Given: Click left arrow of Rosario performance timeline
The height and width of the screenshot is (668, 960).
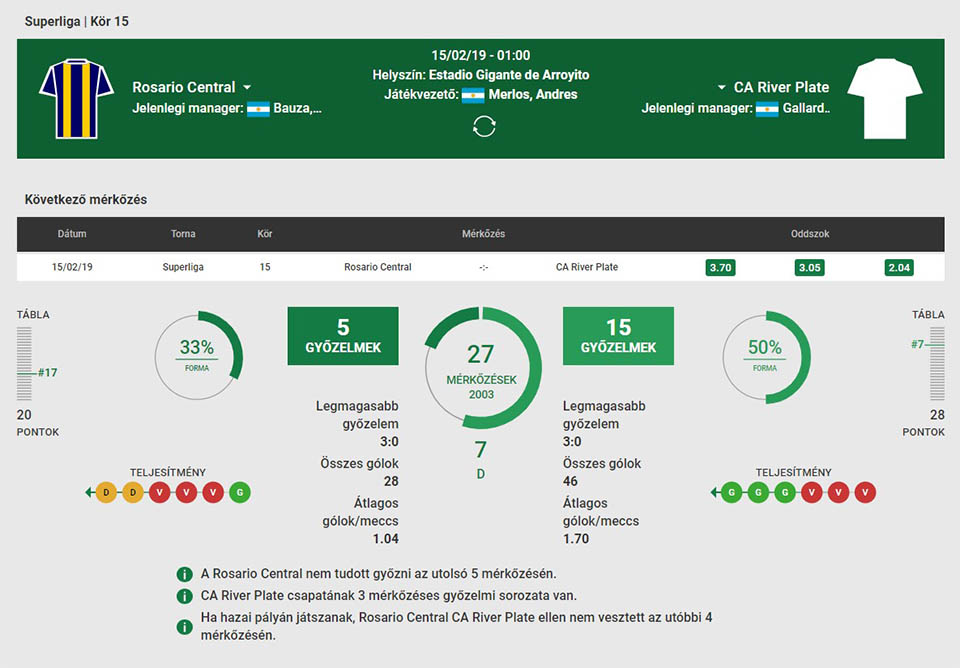Looking at the screenshot, I should pos(89,492).
